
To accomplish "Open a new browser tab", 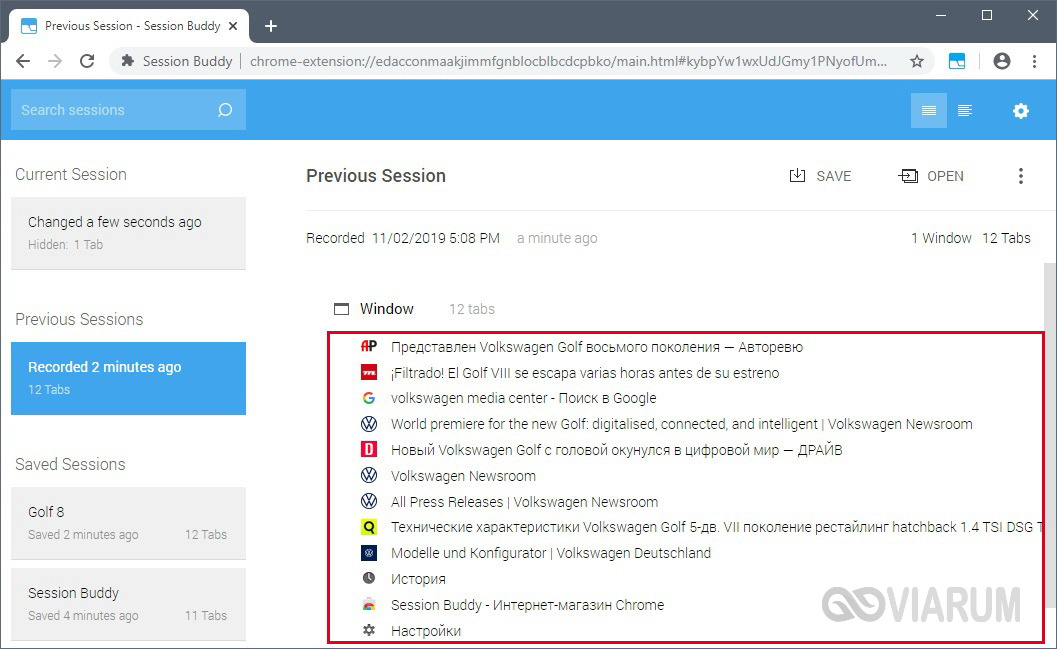I will (271, 26).
